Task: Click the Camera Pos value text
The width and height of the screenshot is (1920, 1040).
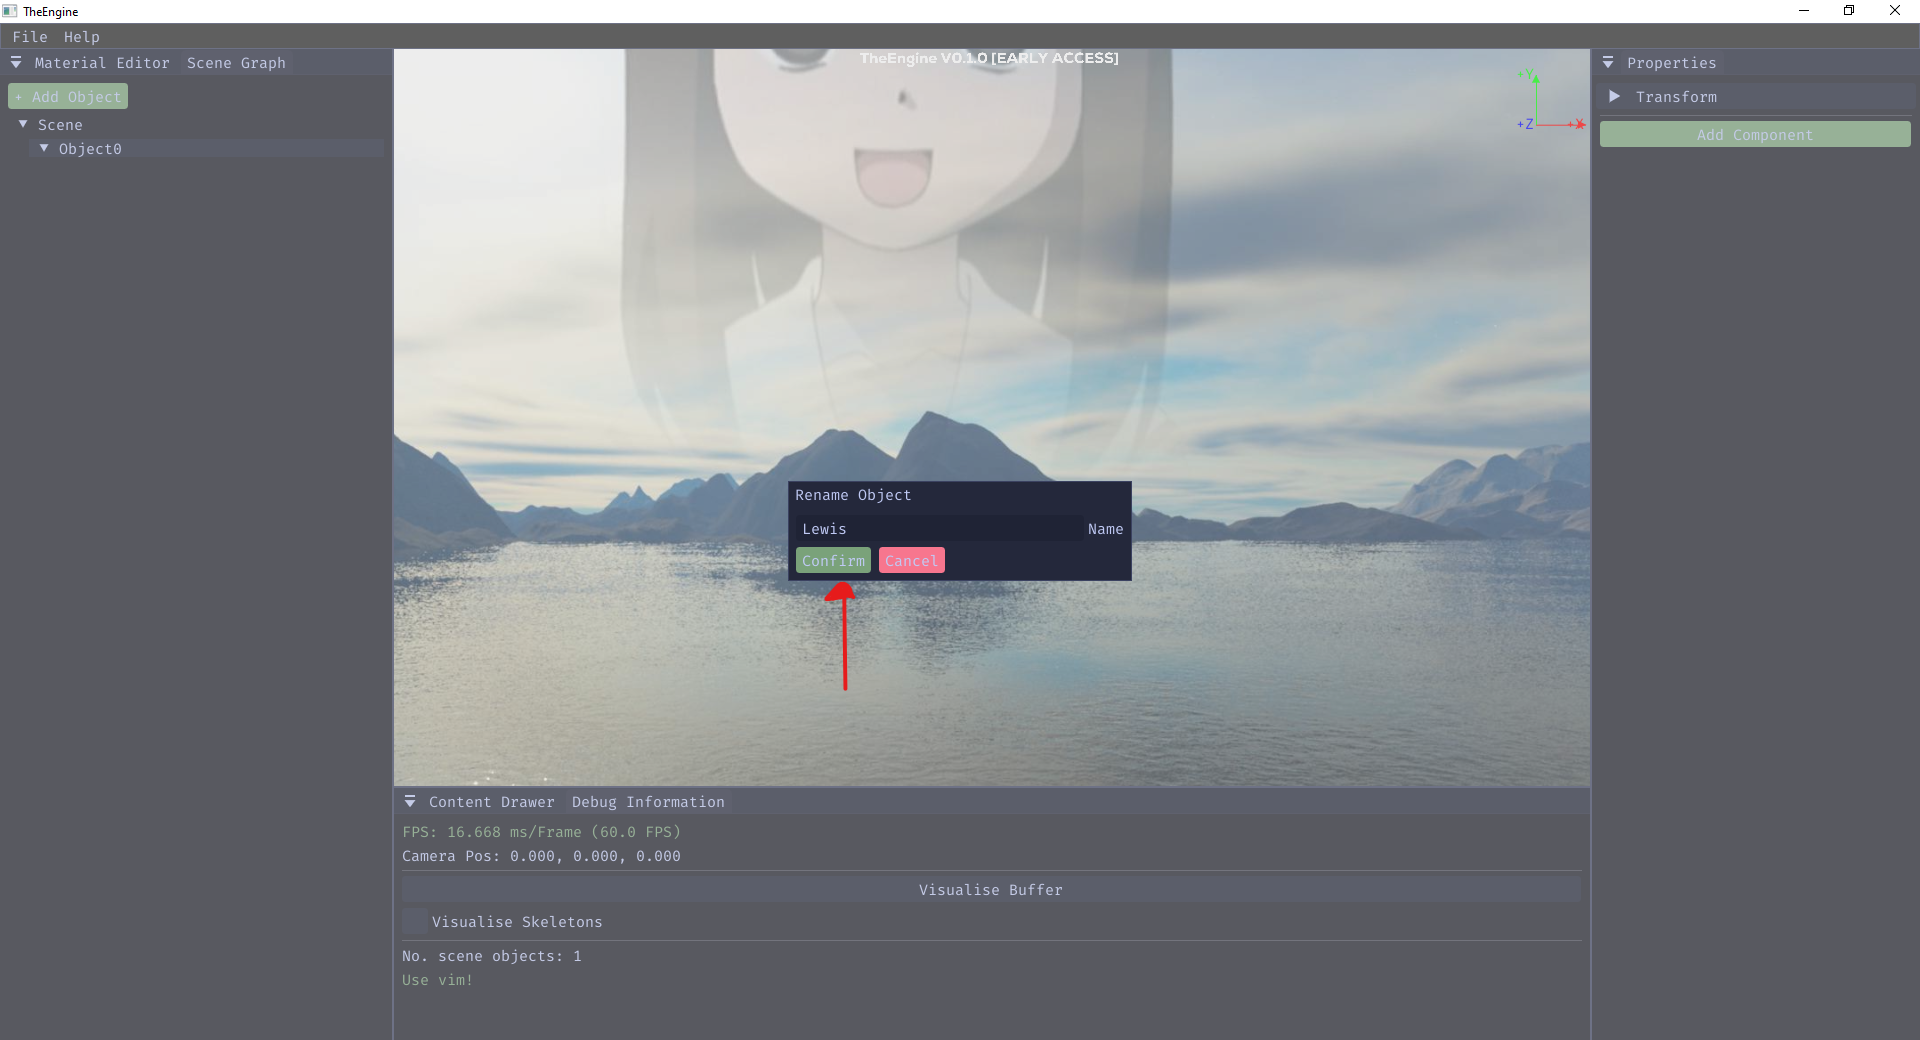Action: [541, 856]
